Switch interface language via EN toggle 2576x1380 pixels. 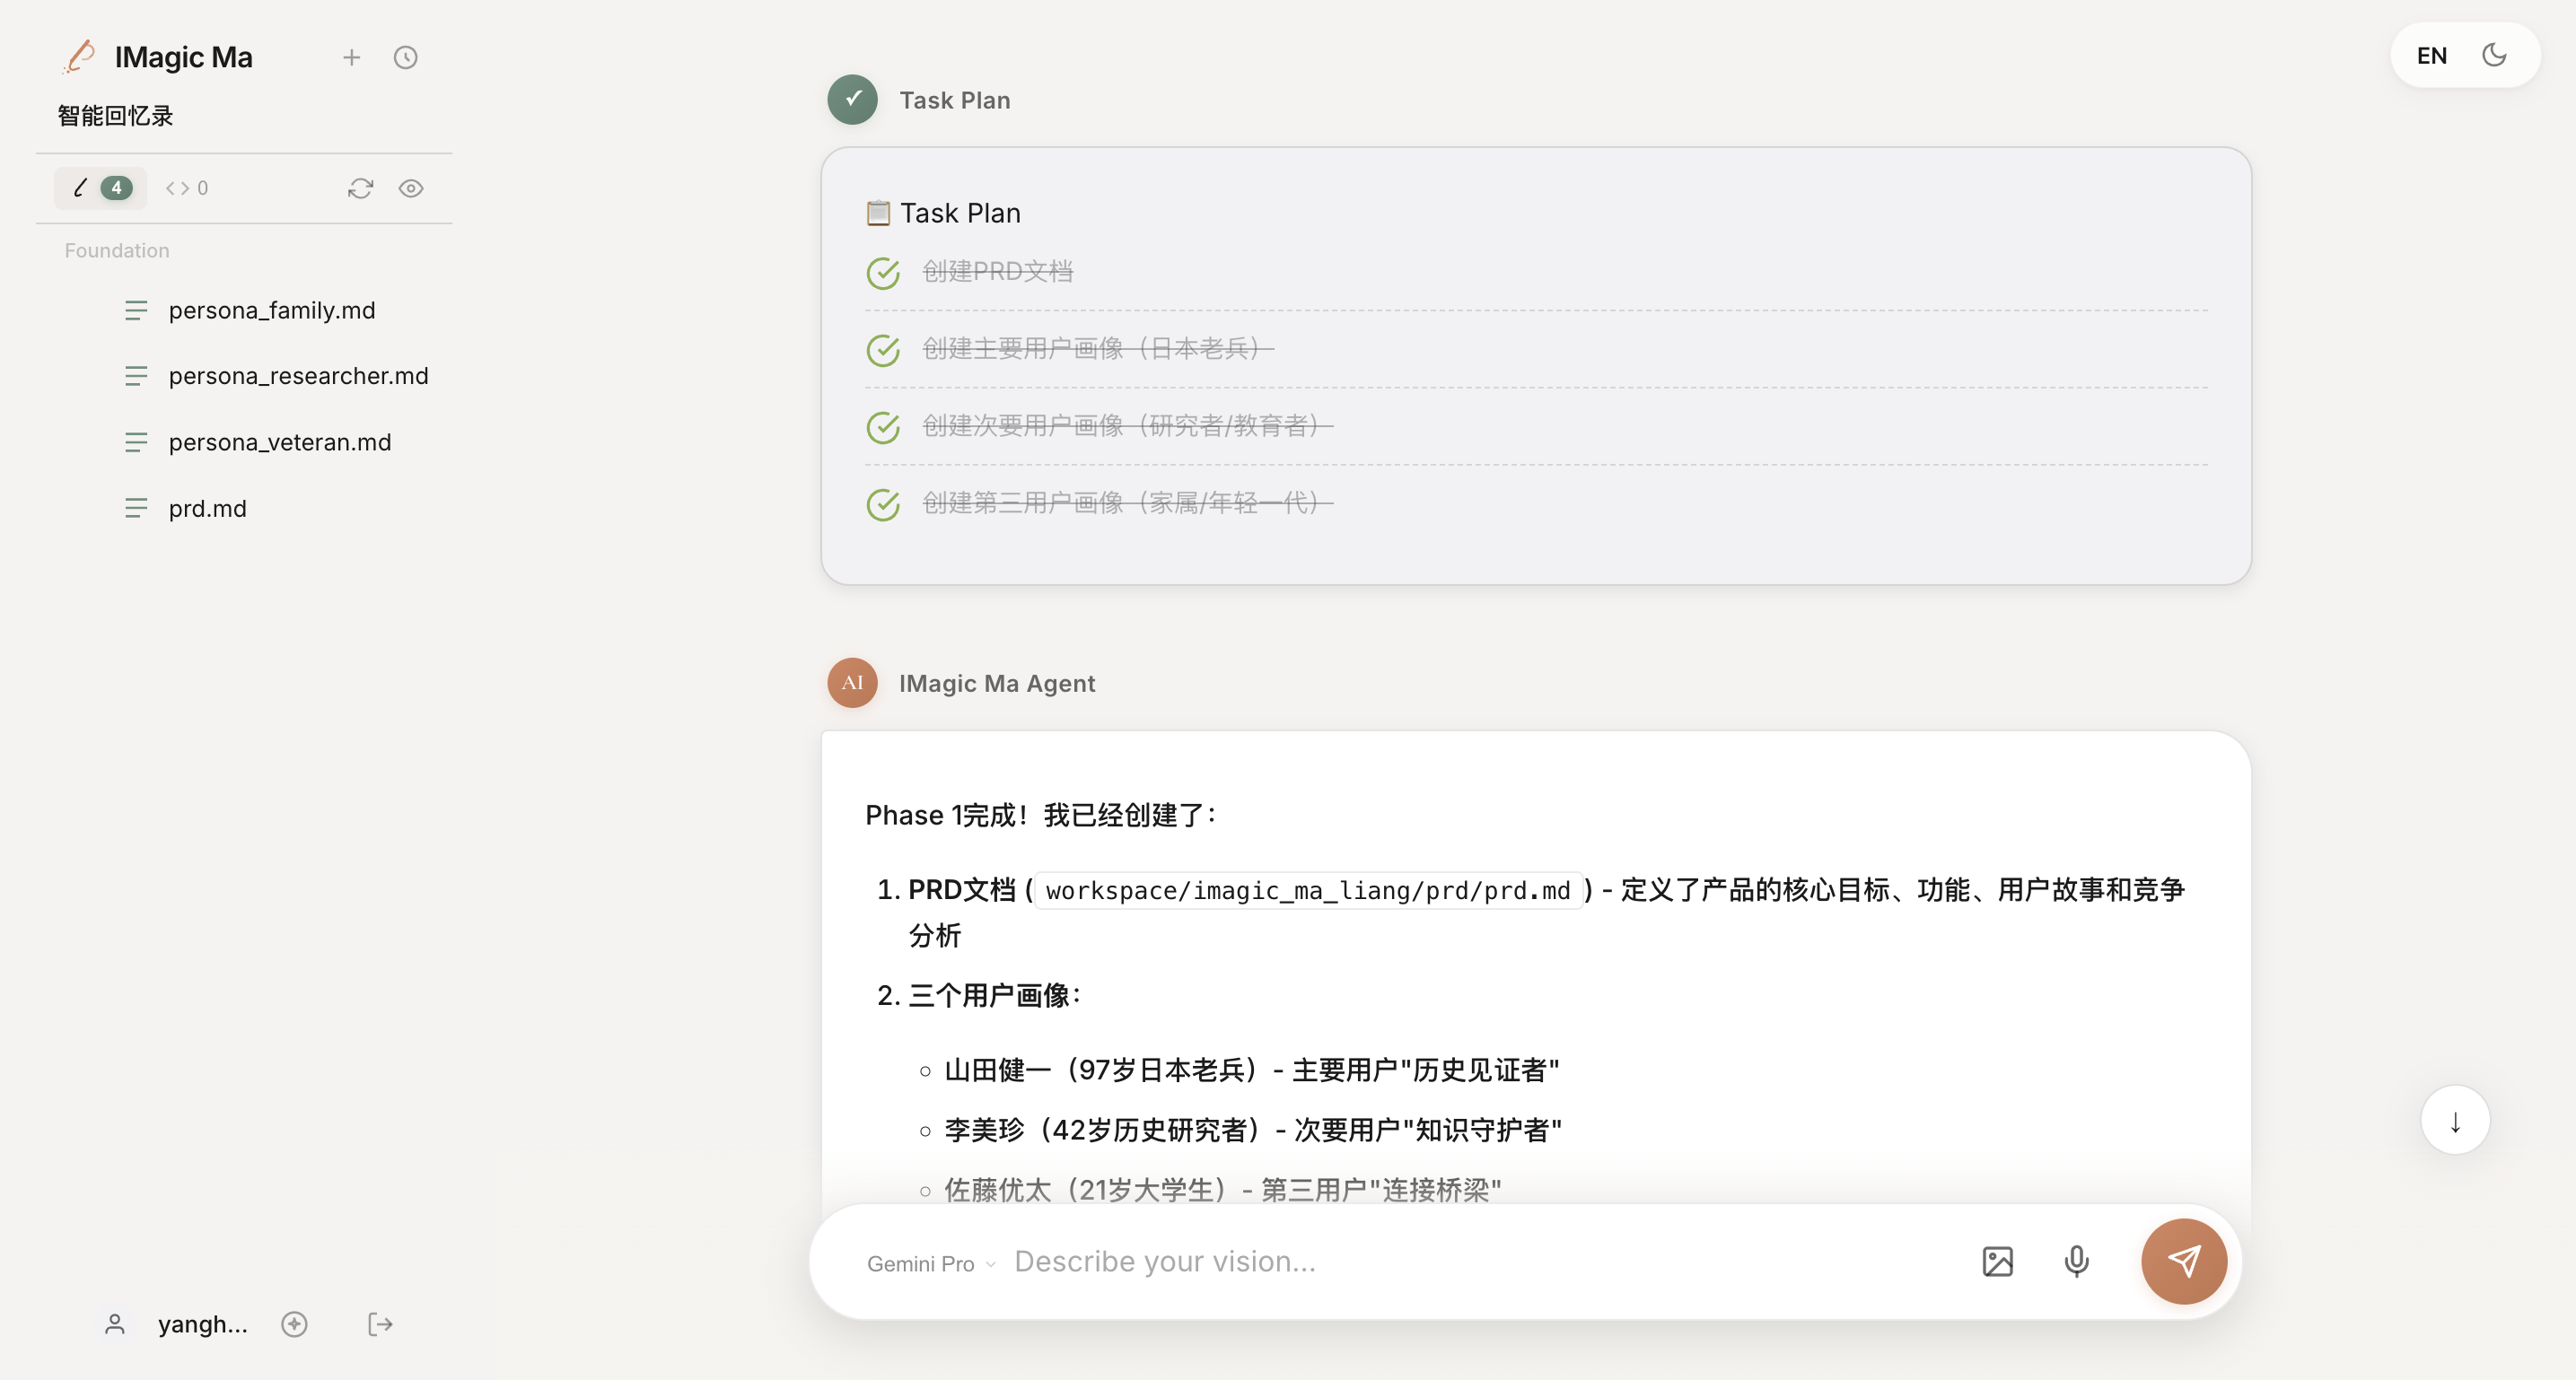(x=2432, y=55)
